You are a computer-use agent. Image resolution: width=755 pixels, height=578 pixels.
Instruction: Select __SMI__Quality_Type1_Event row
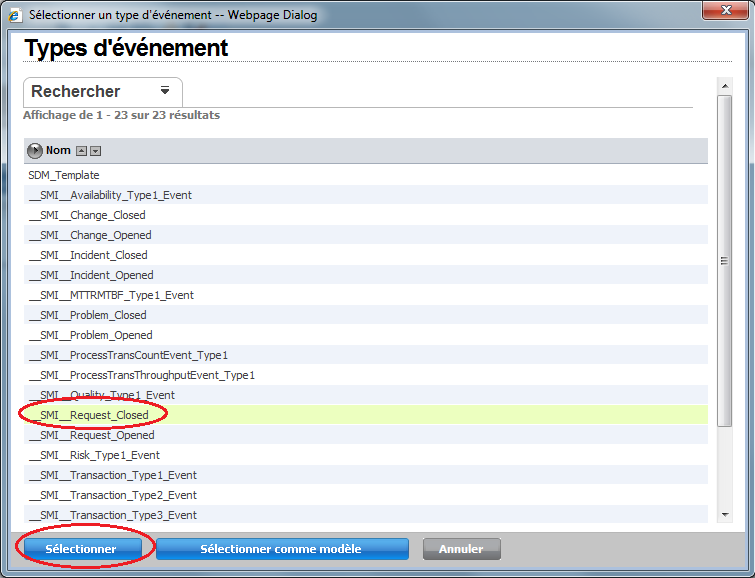[366, 395]
